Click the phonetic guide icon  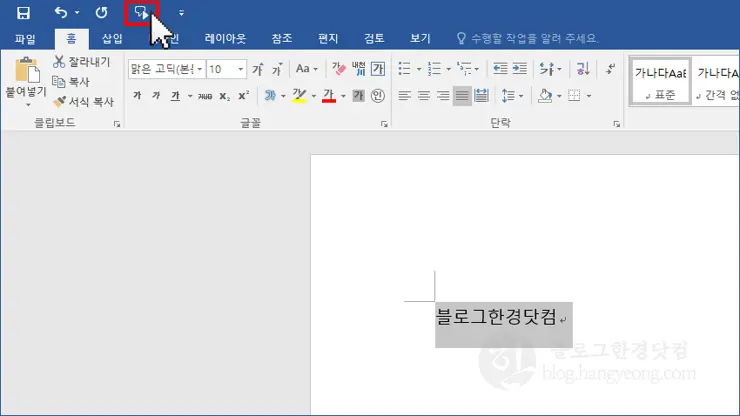click(358, 69)
